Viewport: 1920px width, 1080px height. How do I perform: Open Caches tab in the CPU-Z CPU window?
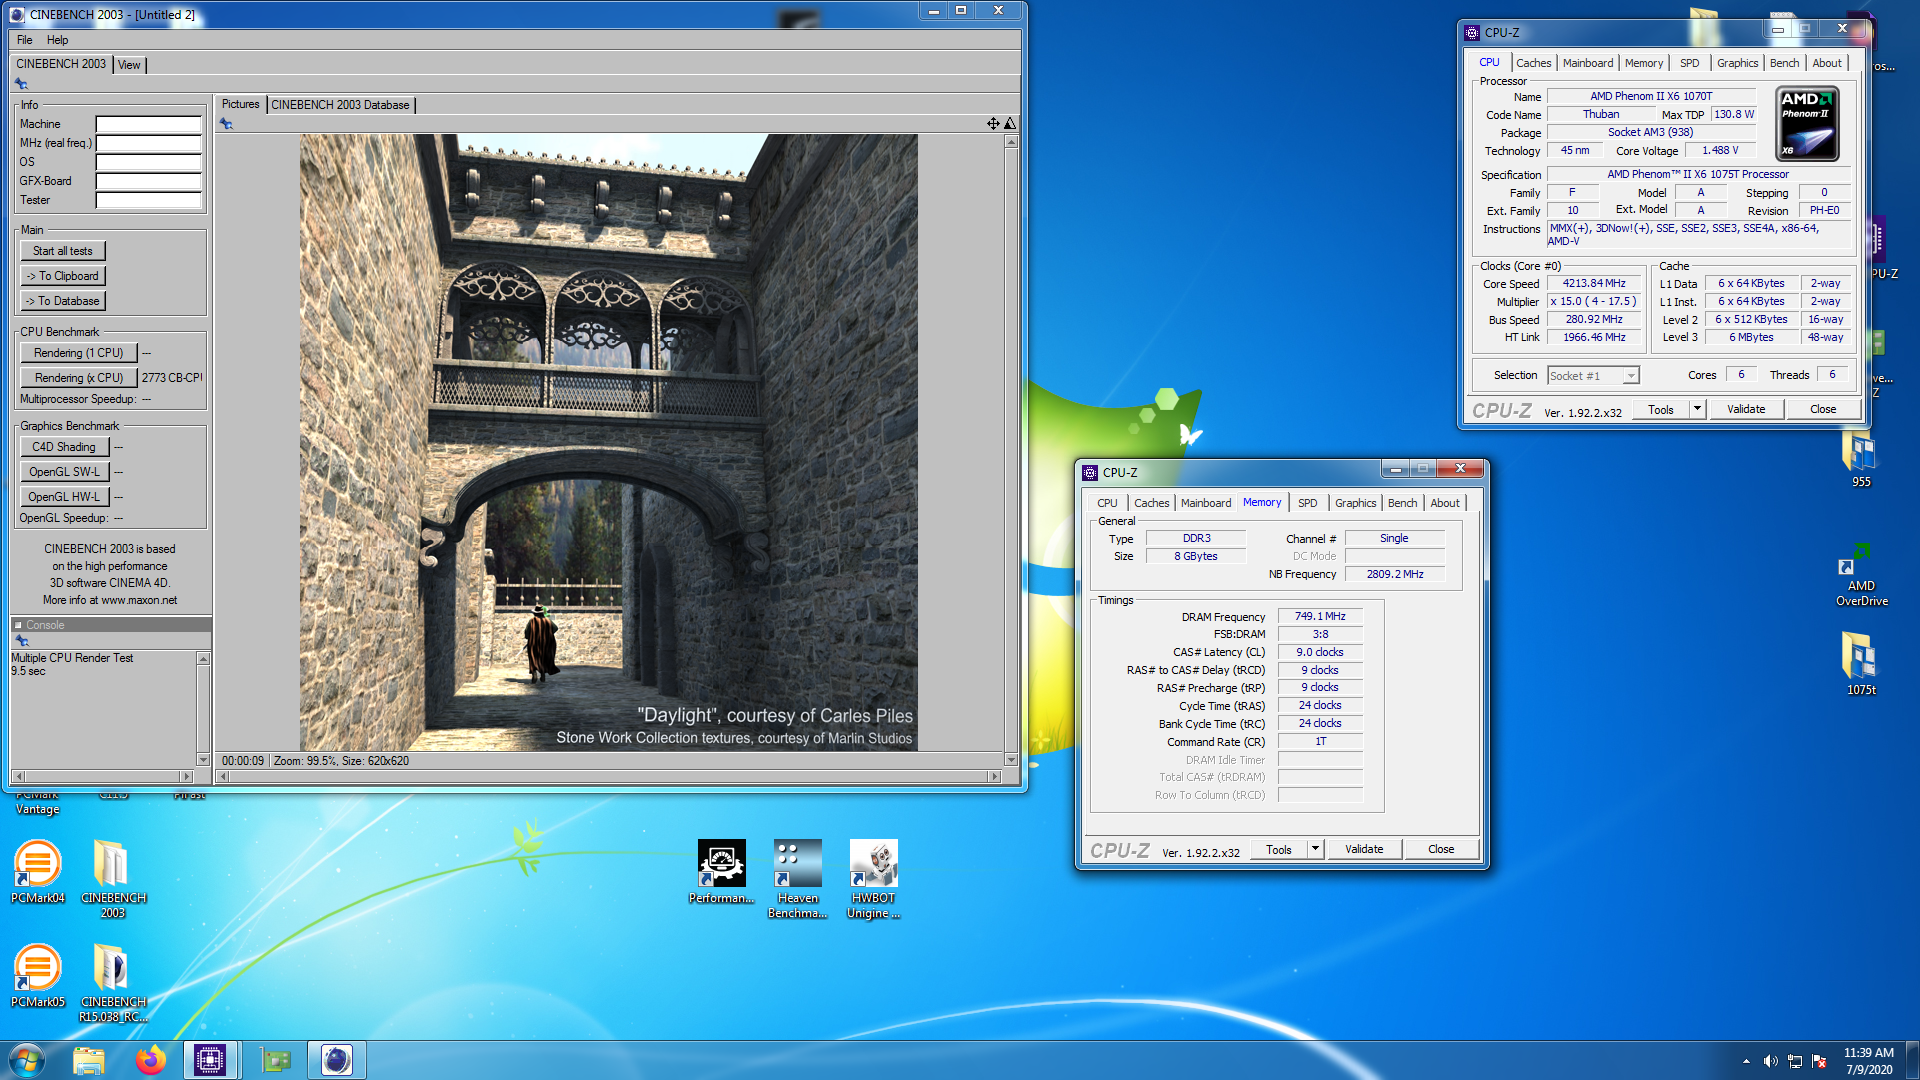1533,63
